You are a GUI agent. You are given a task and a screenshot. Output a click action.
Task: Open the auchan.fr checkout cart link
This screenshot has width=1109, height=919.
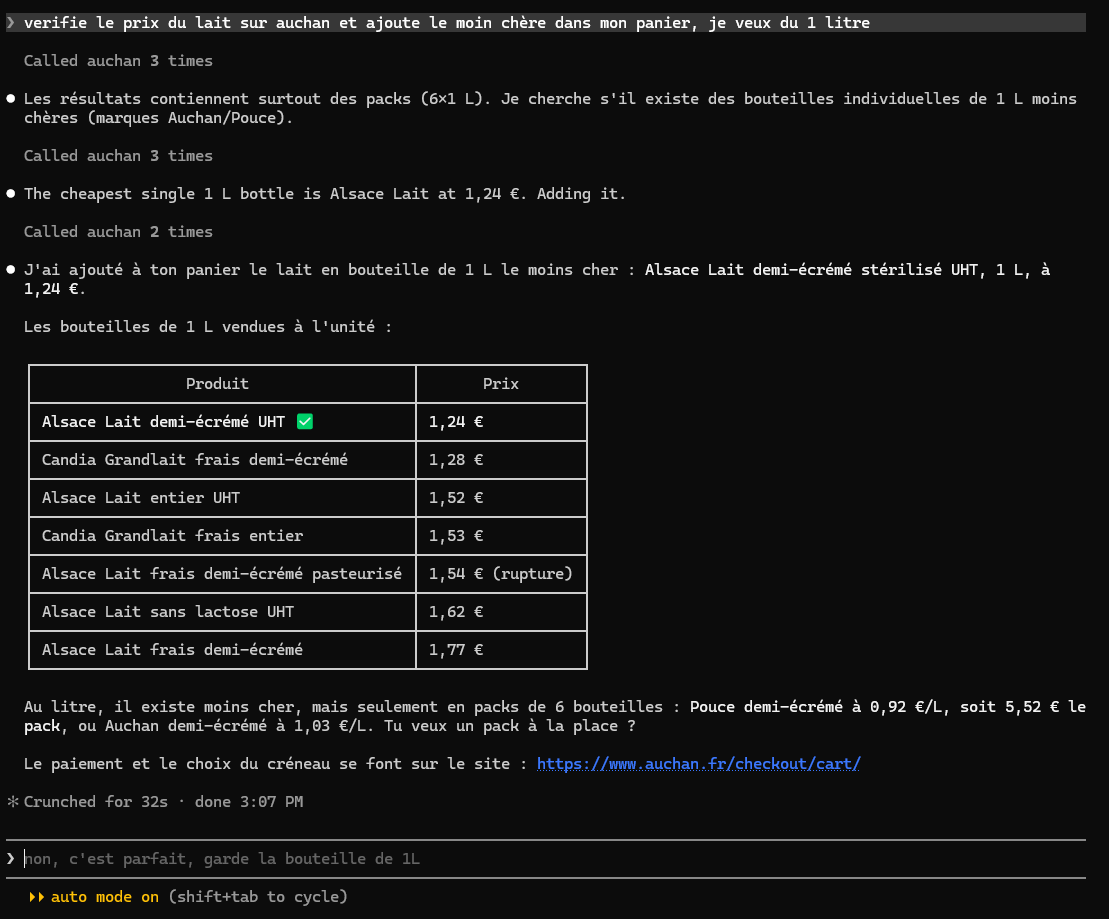click(x=699, y=764)
